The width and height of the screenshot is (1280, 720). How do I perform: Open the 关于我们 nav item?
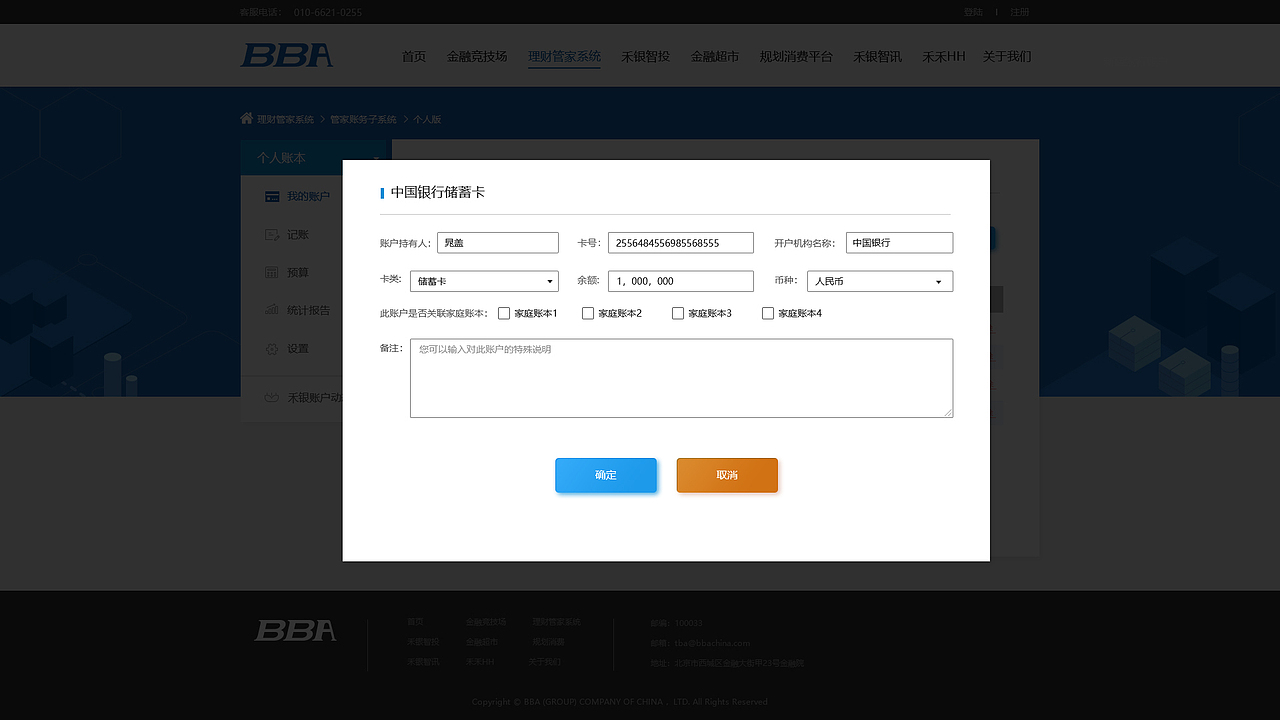coord(1007,56)
